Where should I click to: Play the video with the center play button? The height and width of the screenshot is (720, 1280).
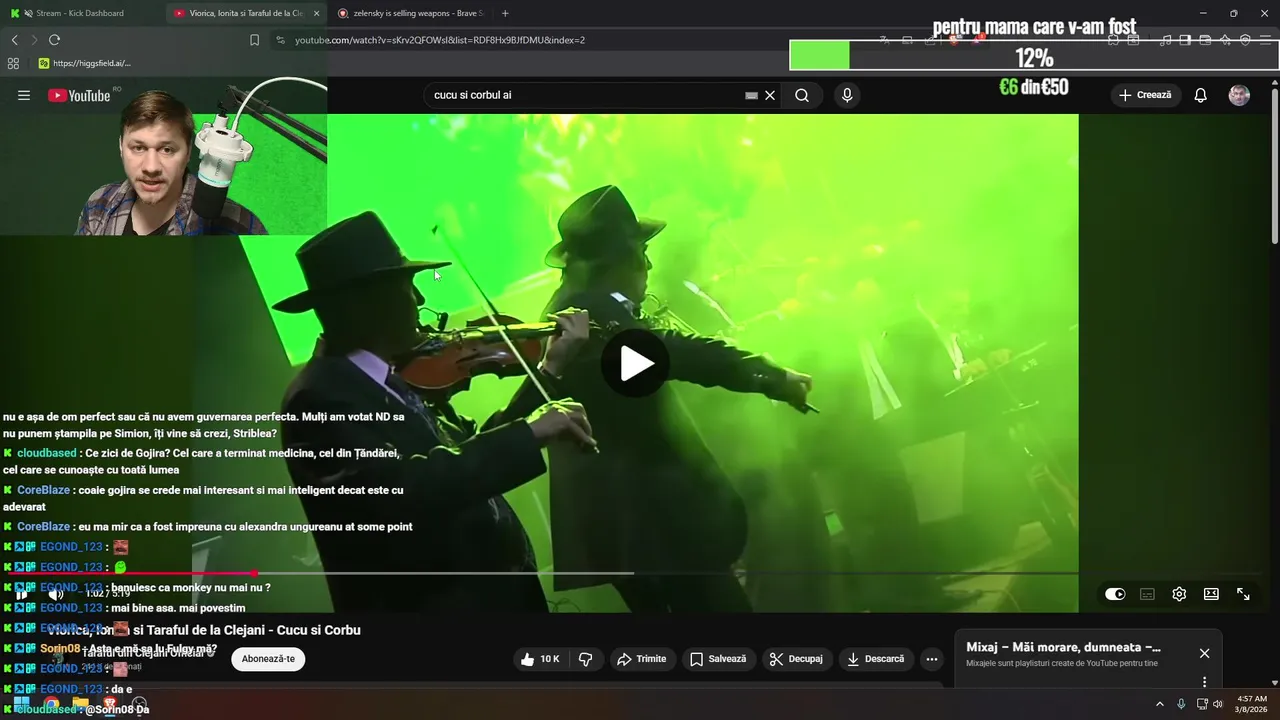(635, 363)
